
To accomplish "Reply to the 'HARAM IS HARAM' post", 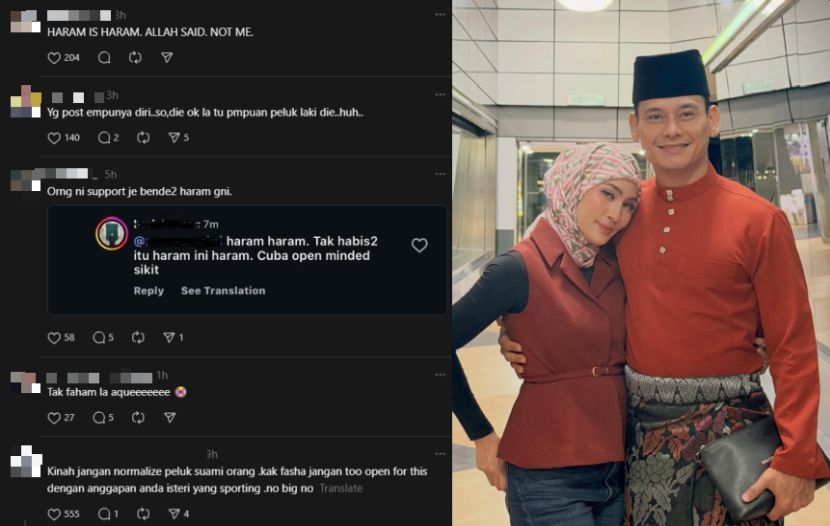I will (x=104, y=58).
